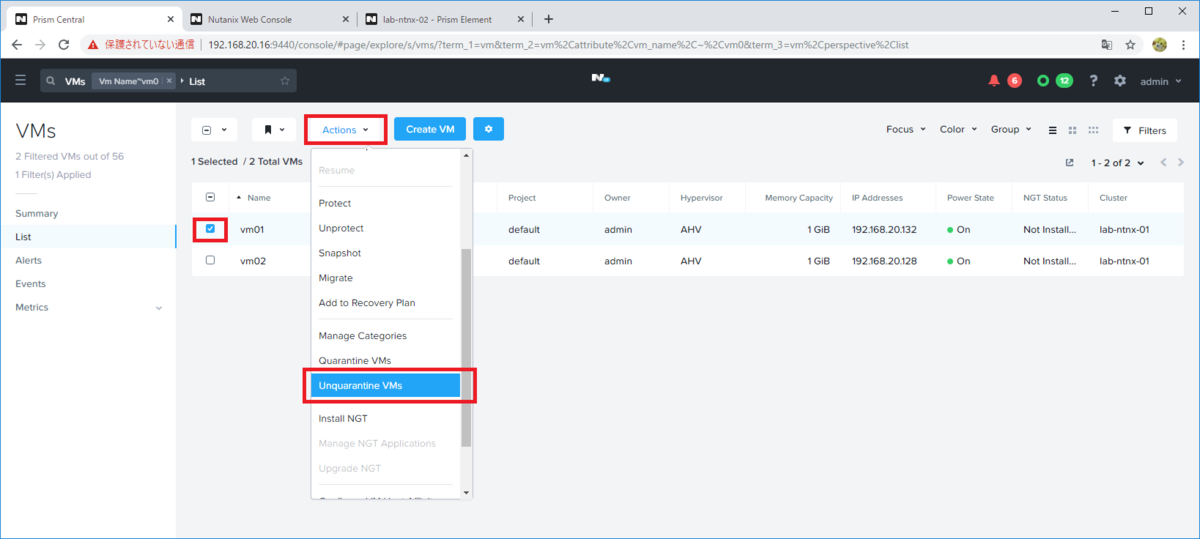Bookmark the search with star icon
This screenshot has height=539, width=1200.
coord(285,81)
